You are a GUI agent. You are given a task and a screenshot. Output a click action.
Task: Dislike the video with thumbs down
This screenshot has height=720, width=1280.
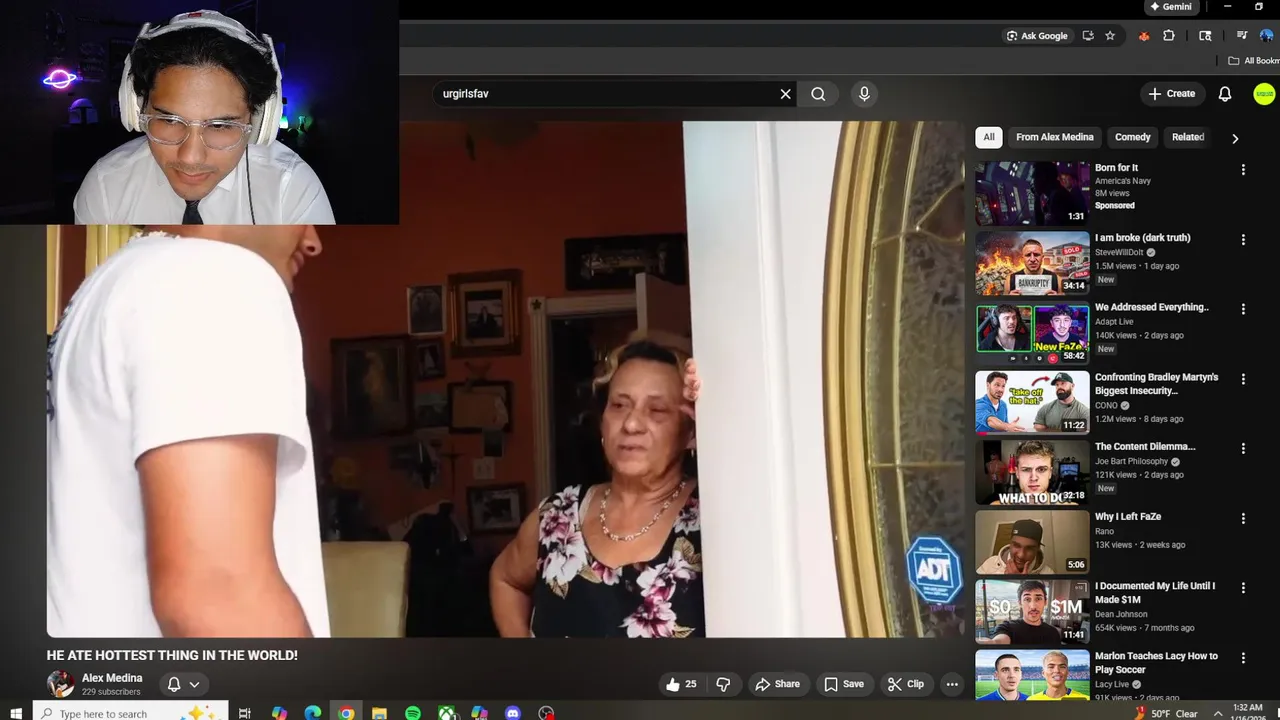(x=723, y=684)
